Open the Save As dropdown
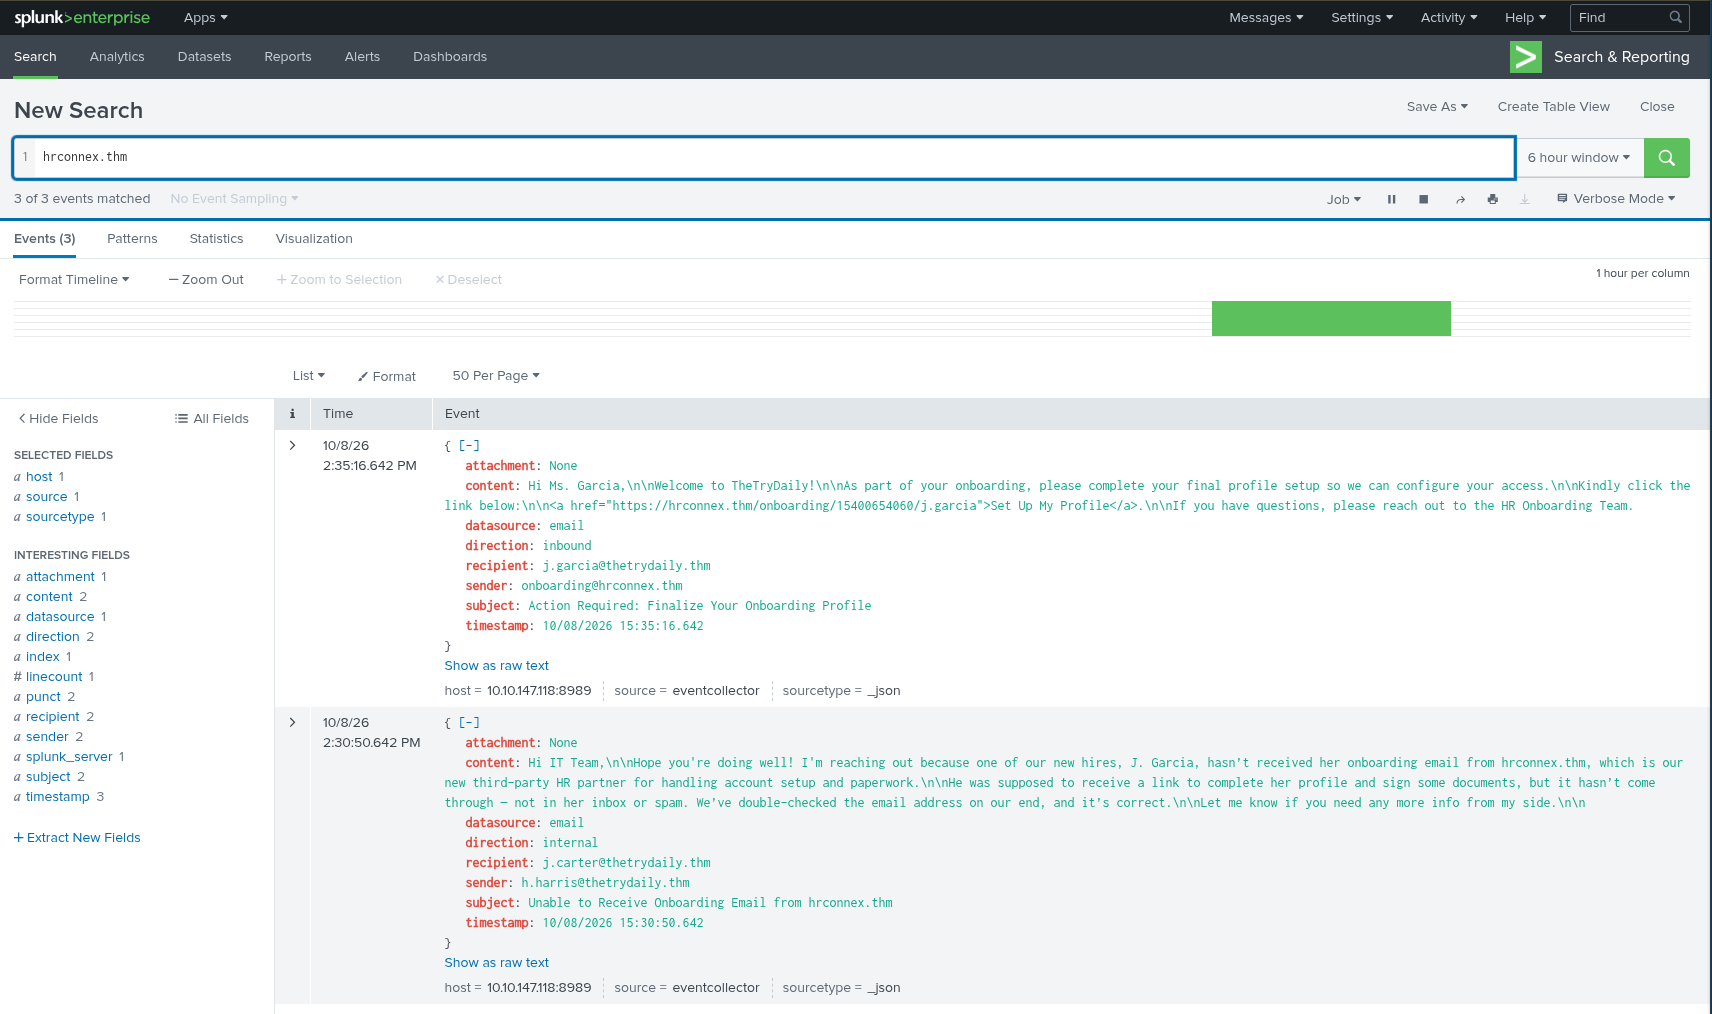Image resolution: width=1712 pixels, height=1014 pixels. (x=1437, y=107)
